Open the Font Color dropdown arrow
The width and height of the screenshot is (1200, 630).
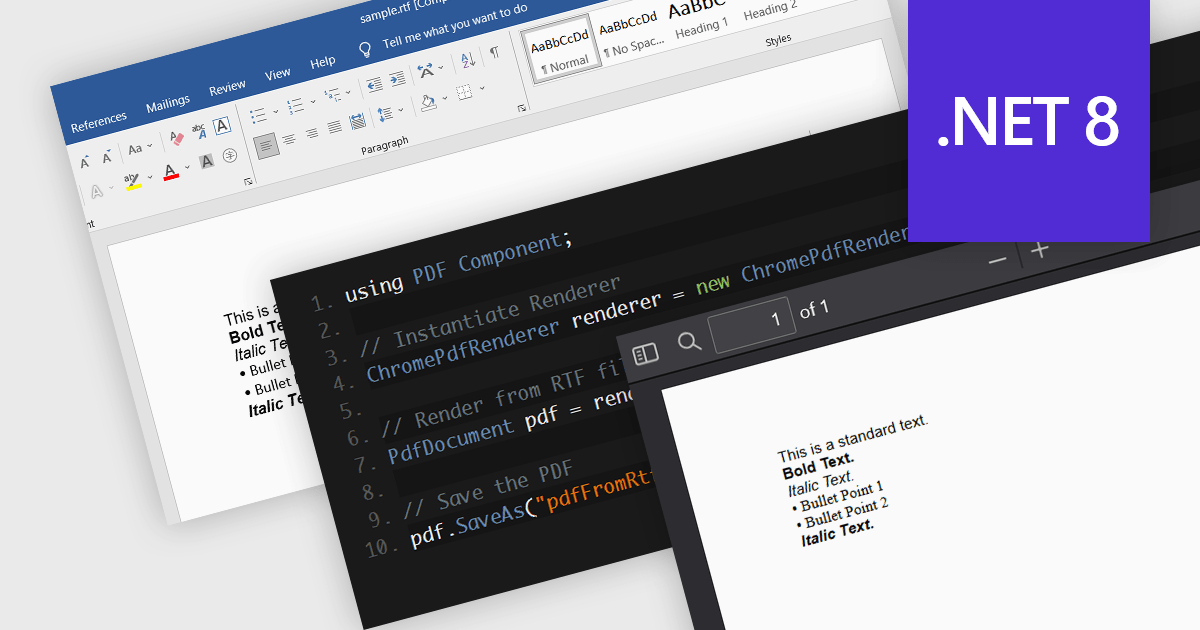pyautogui.click(x=187, y=167)
